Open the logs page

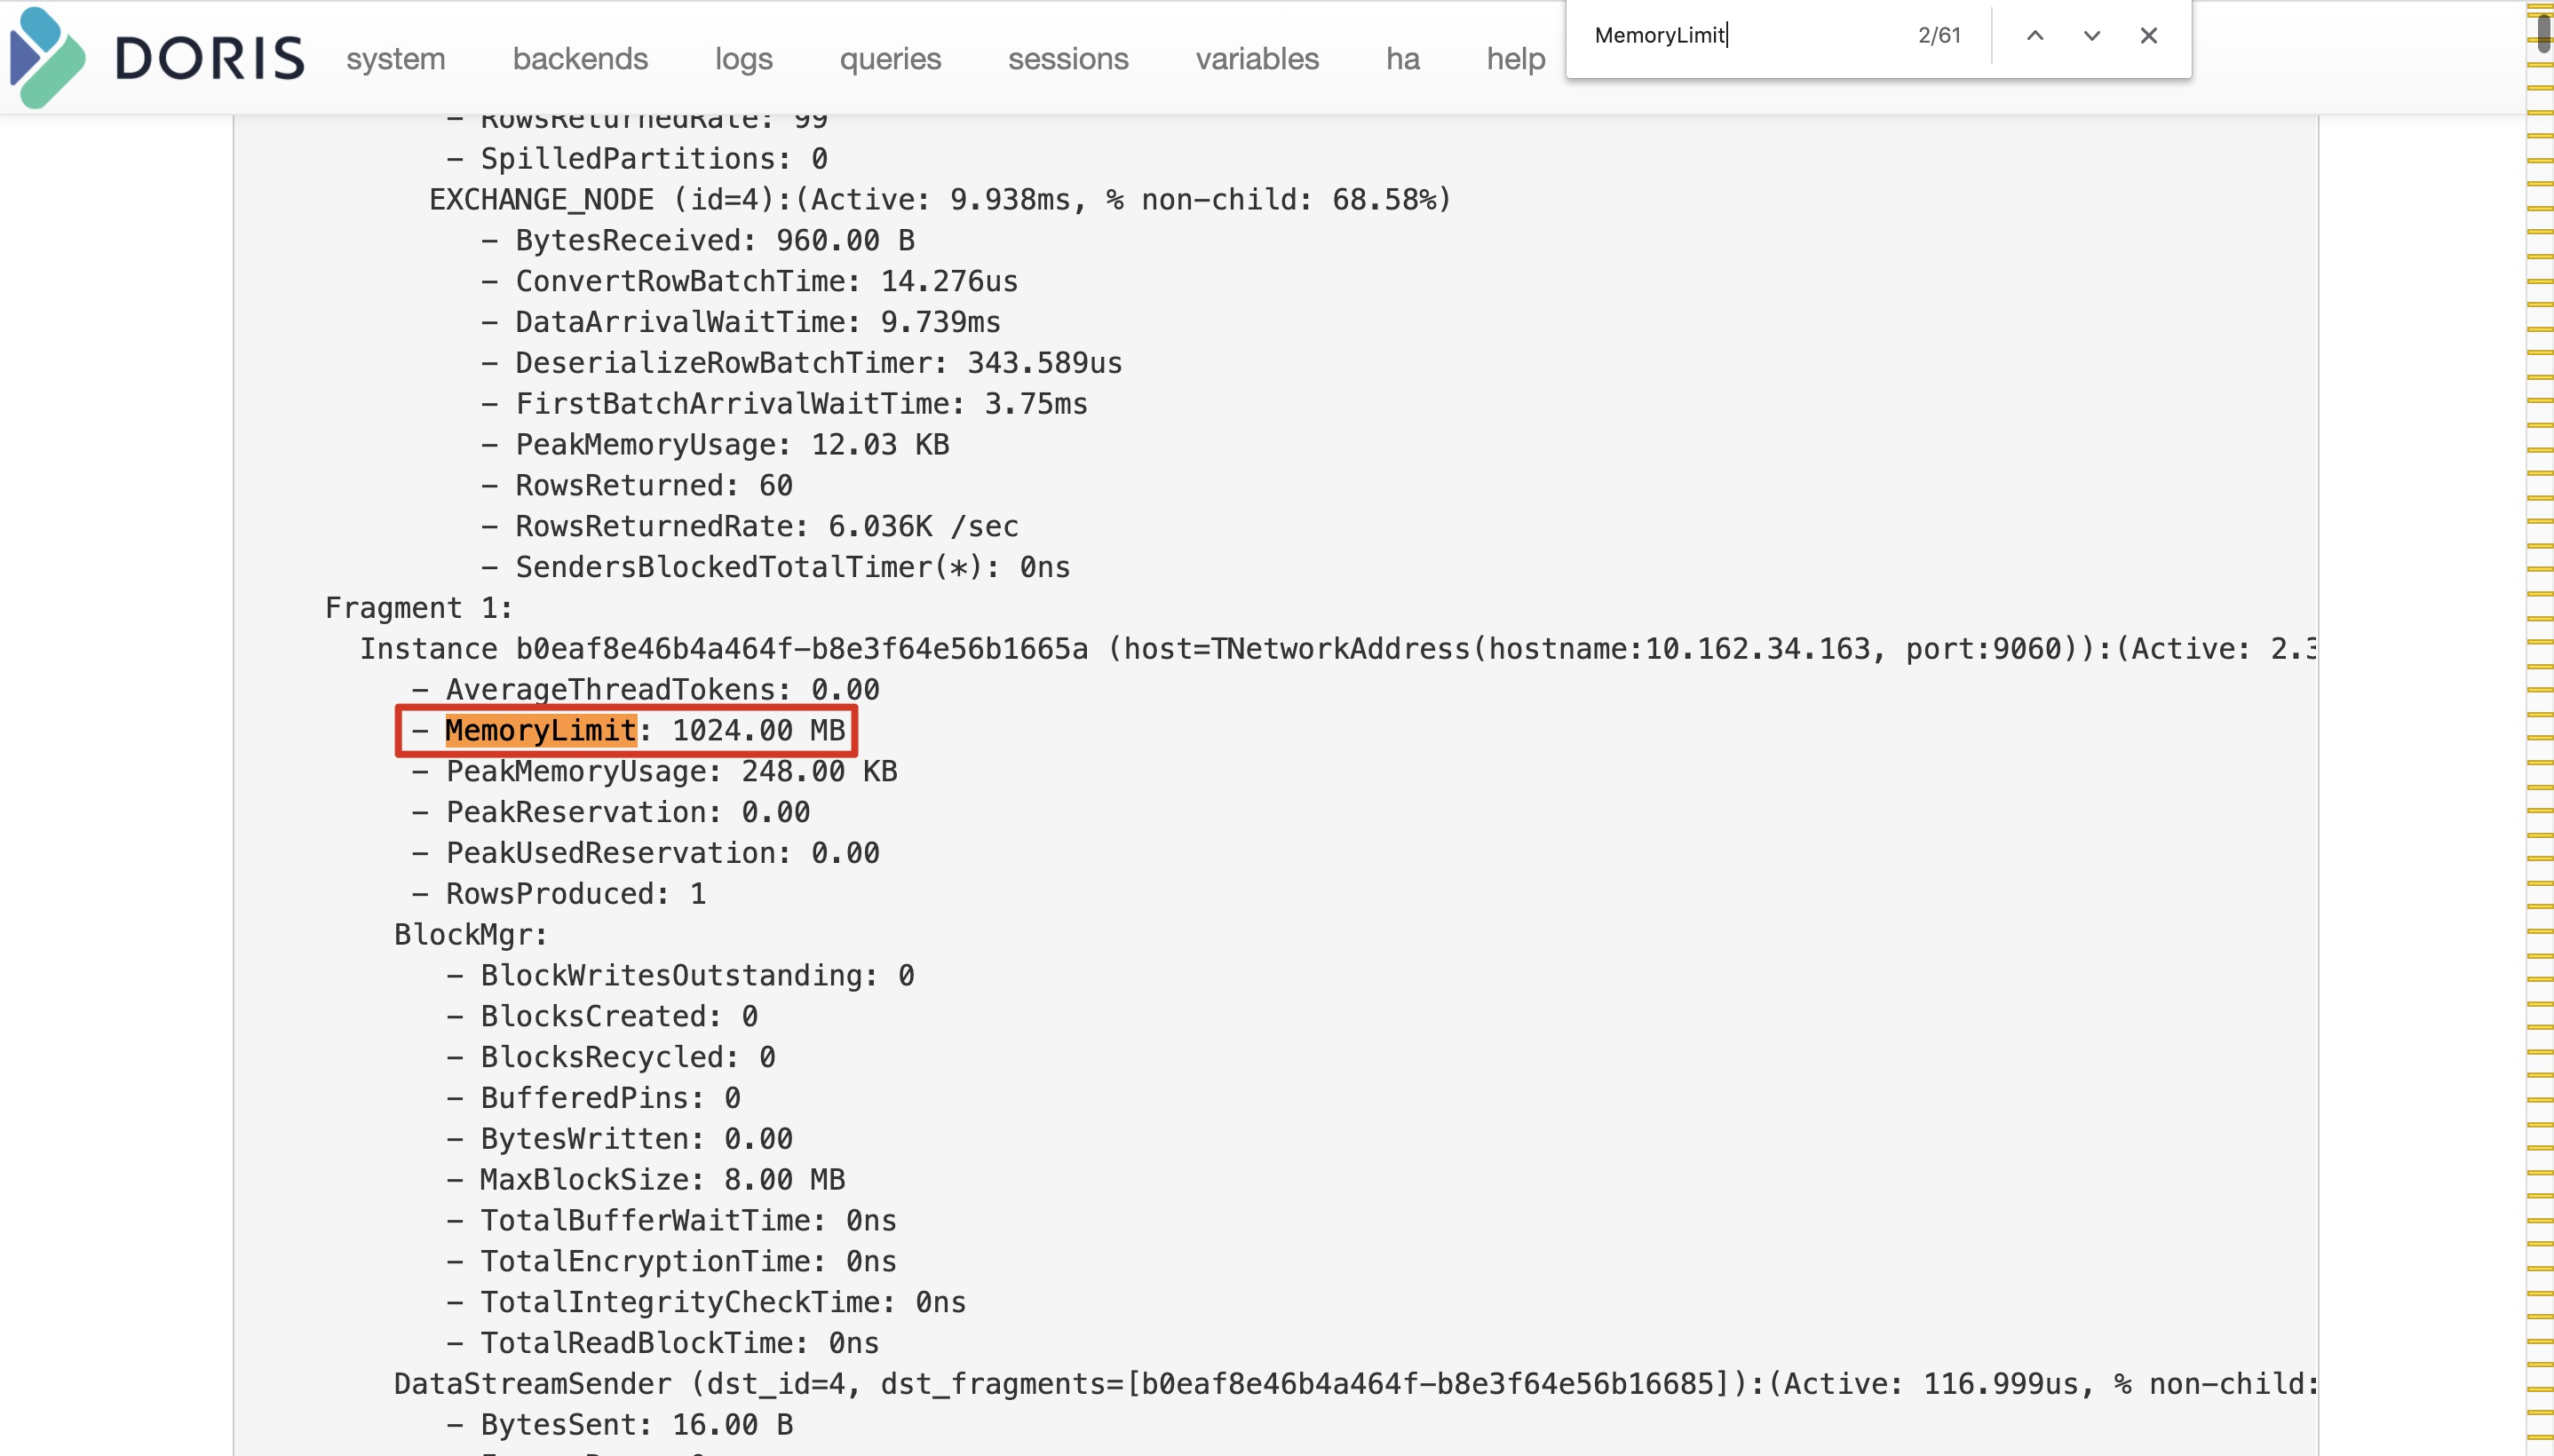[x=743, y=59]
